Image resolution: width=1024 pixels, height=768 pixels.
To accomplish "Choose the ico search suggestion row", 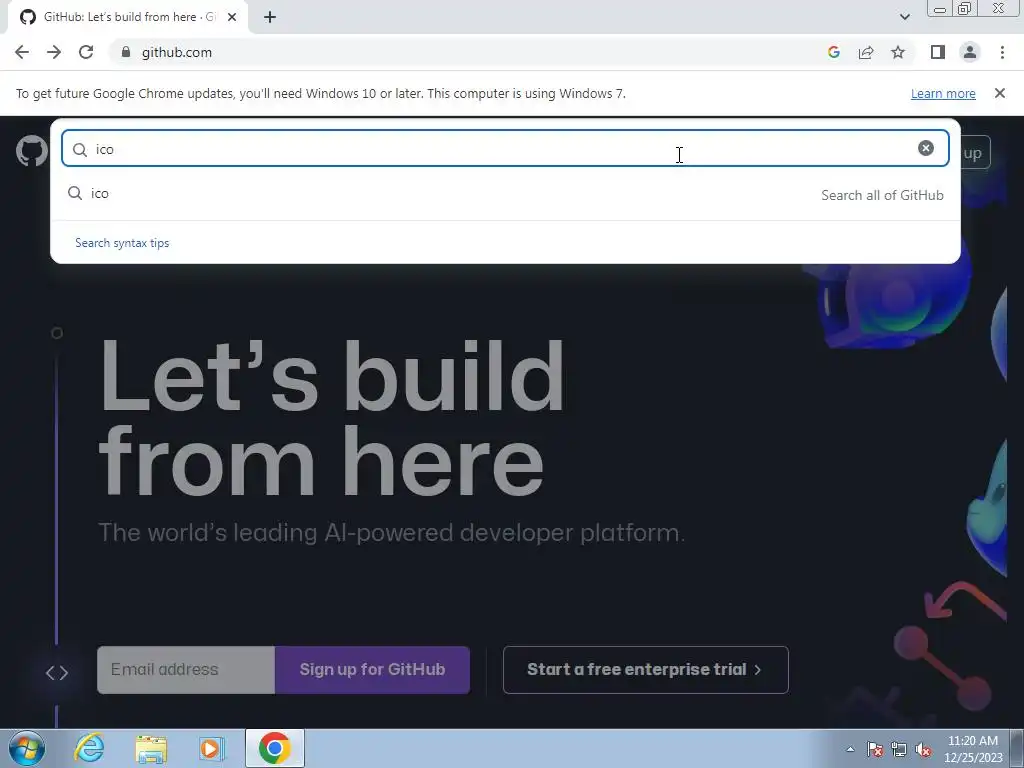I will 505,194.
